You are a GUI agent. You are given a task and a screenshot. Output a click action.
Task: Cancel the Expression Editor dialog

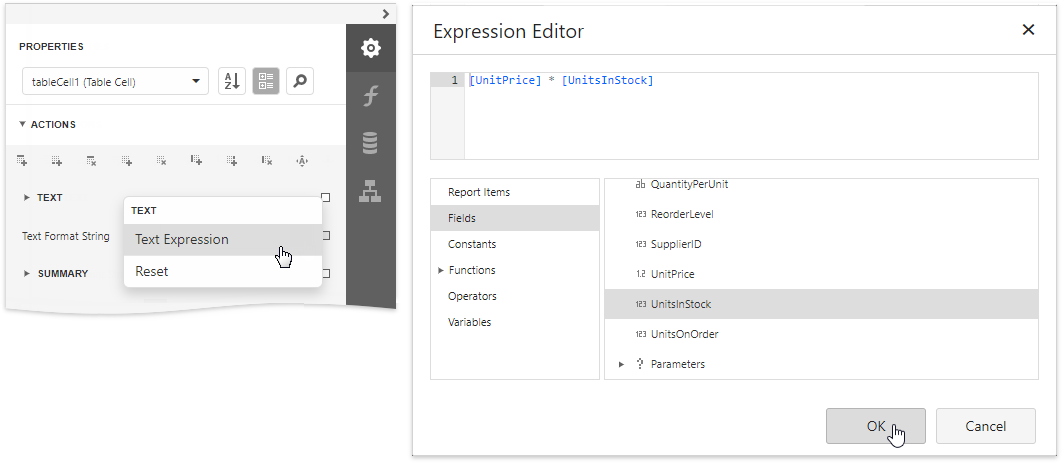985,426
